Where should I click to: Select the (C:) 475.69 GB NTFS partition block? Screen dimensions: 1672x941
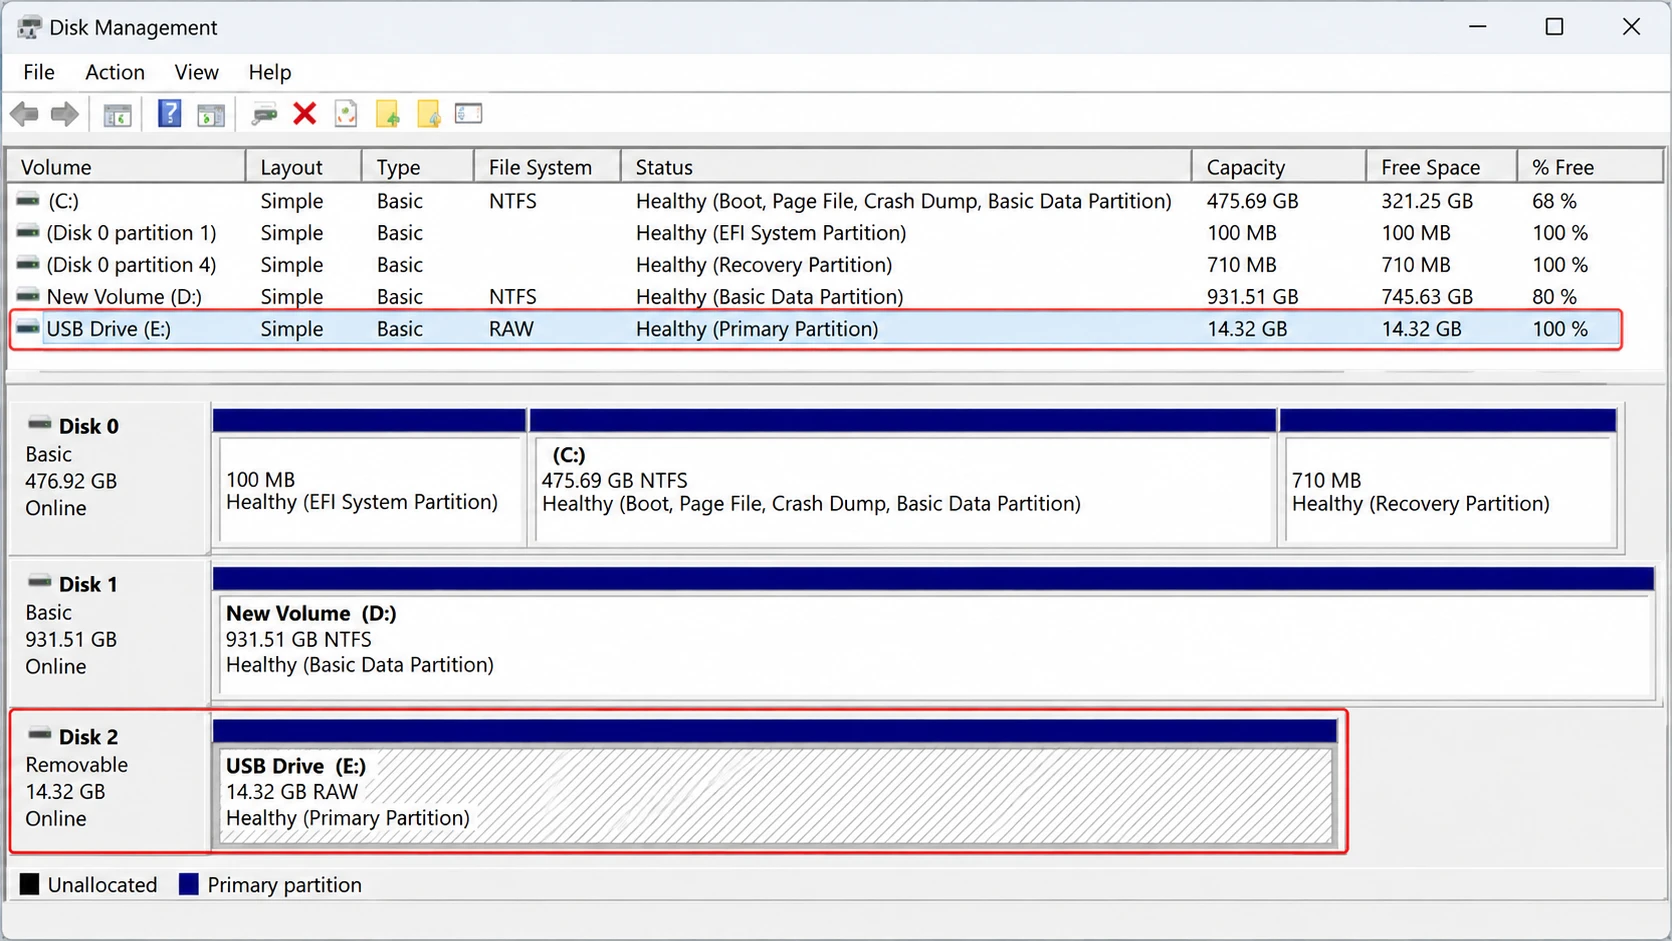click(x=903, y=477)
